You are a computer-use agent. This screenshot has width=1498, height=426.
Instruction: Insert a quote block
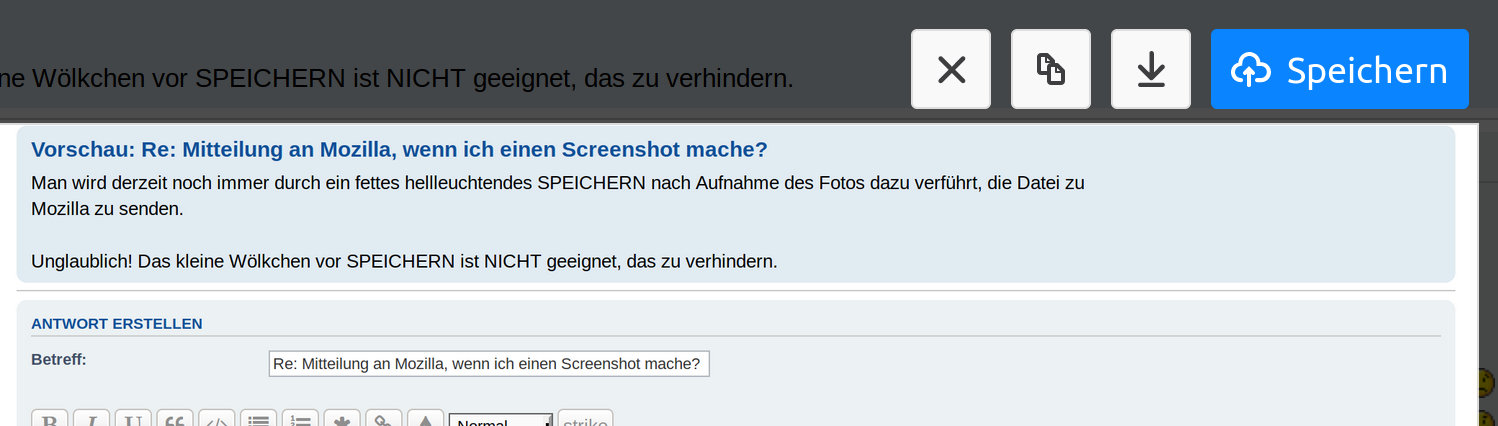tap(175, 419)
